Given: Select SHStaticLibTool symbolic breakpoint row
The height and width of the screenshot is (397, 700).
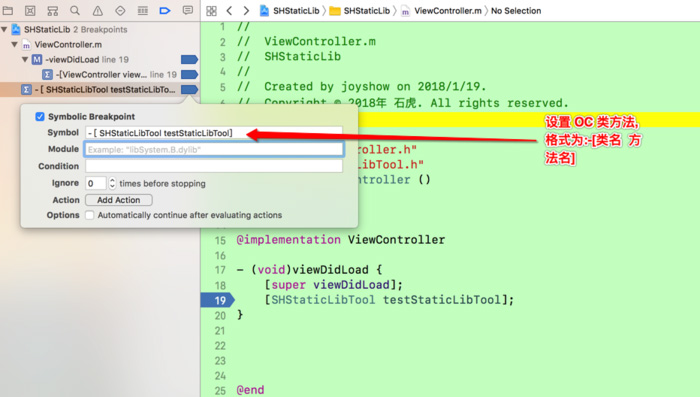Looking at the screenshot, I should coord(100,89).
